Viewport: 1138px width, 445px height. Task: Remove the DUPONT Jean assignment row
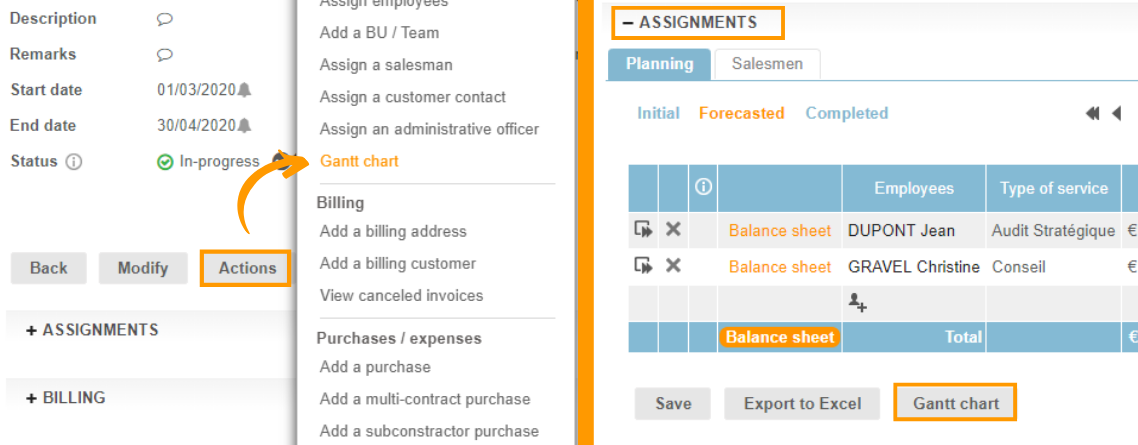(673, 230)
